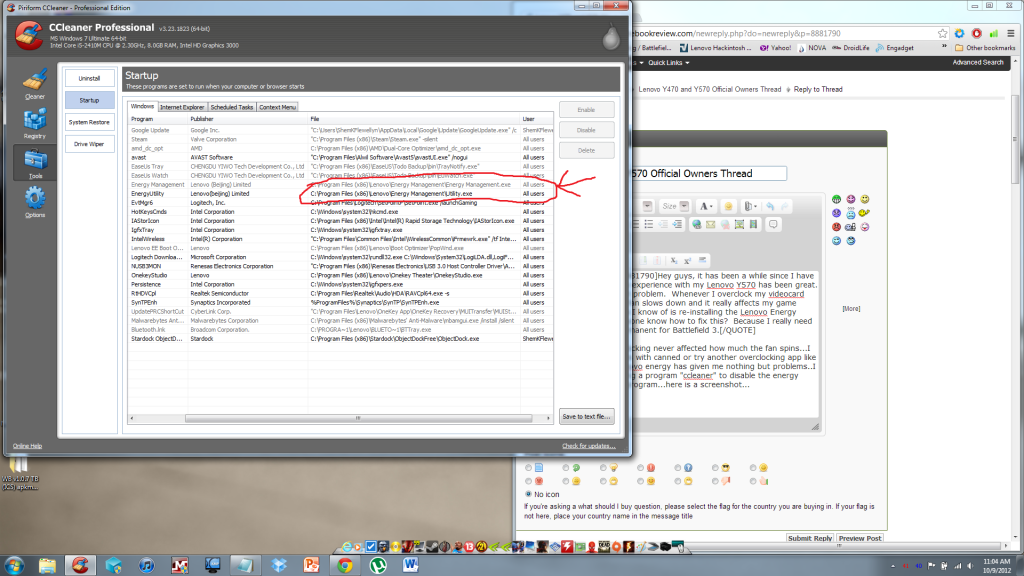Click the Disable button in CCleaner
The width and height of the screenshot is (1024, 576).
pos(586,130)
